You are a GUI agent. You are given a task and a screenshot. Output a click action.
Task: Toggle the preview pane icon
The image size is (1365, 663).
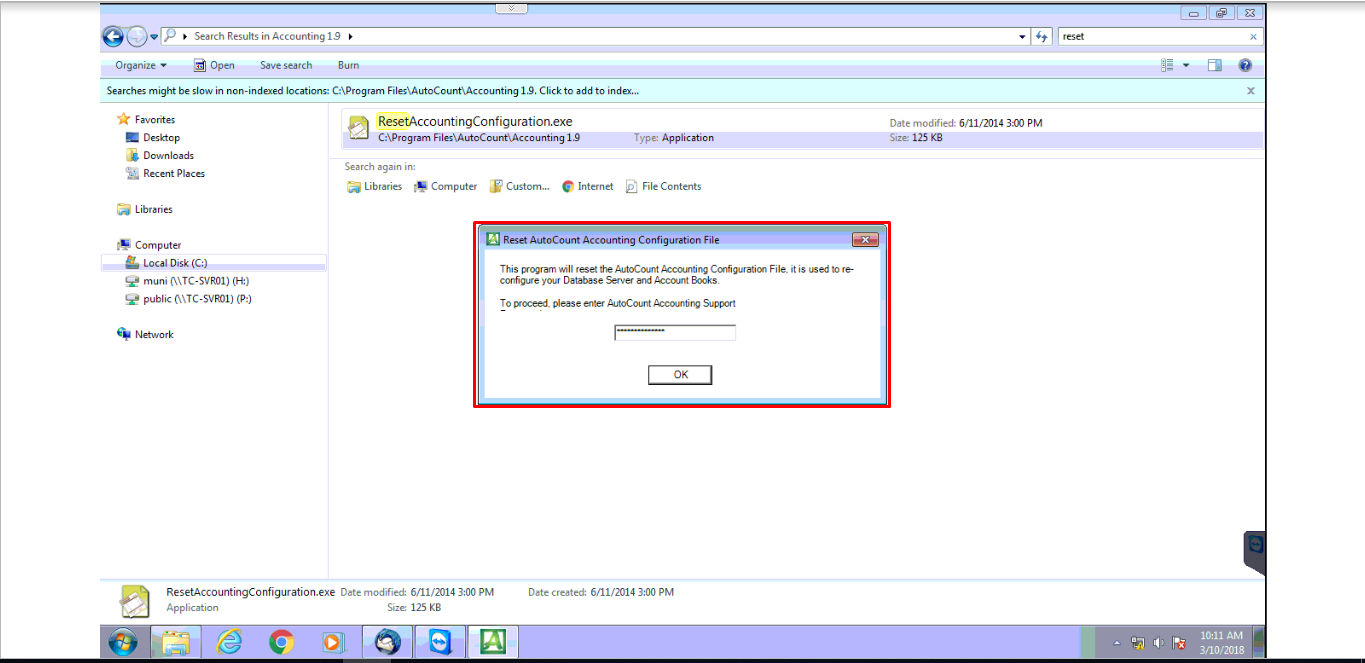pos(1215,65)
